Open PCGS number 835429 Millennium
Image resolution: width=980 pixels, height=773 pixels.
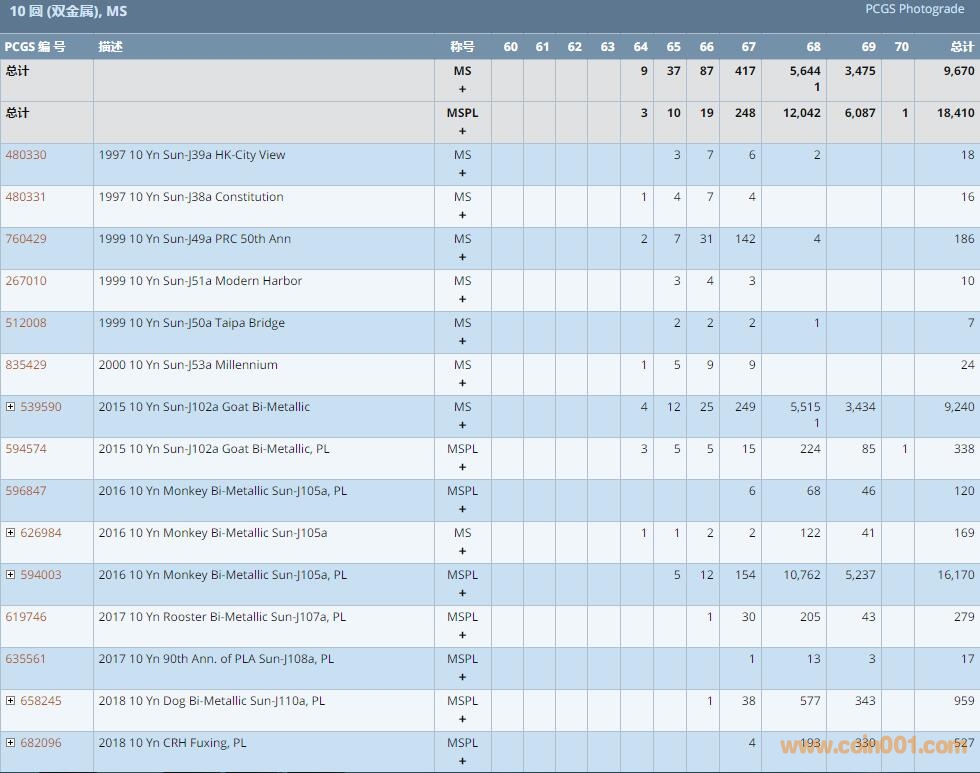pyautogui.click(x=26, y=365)
